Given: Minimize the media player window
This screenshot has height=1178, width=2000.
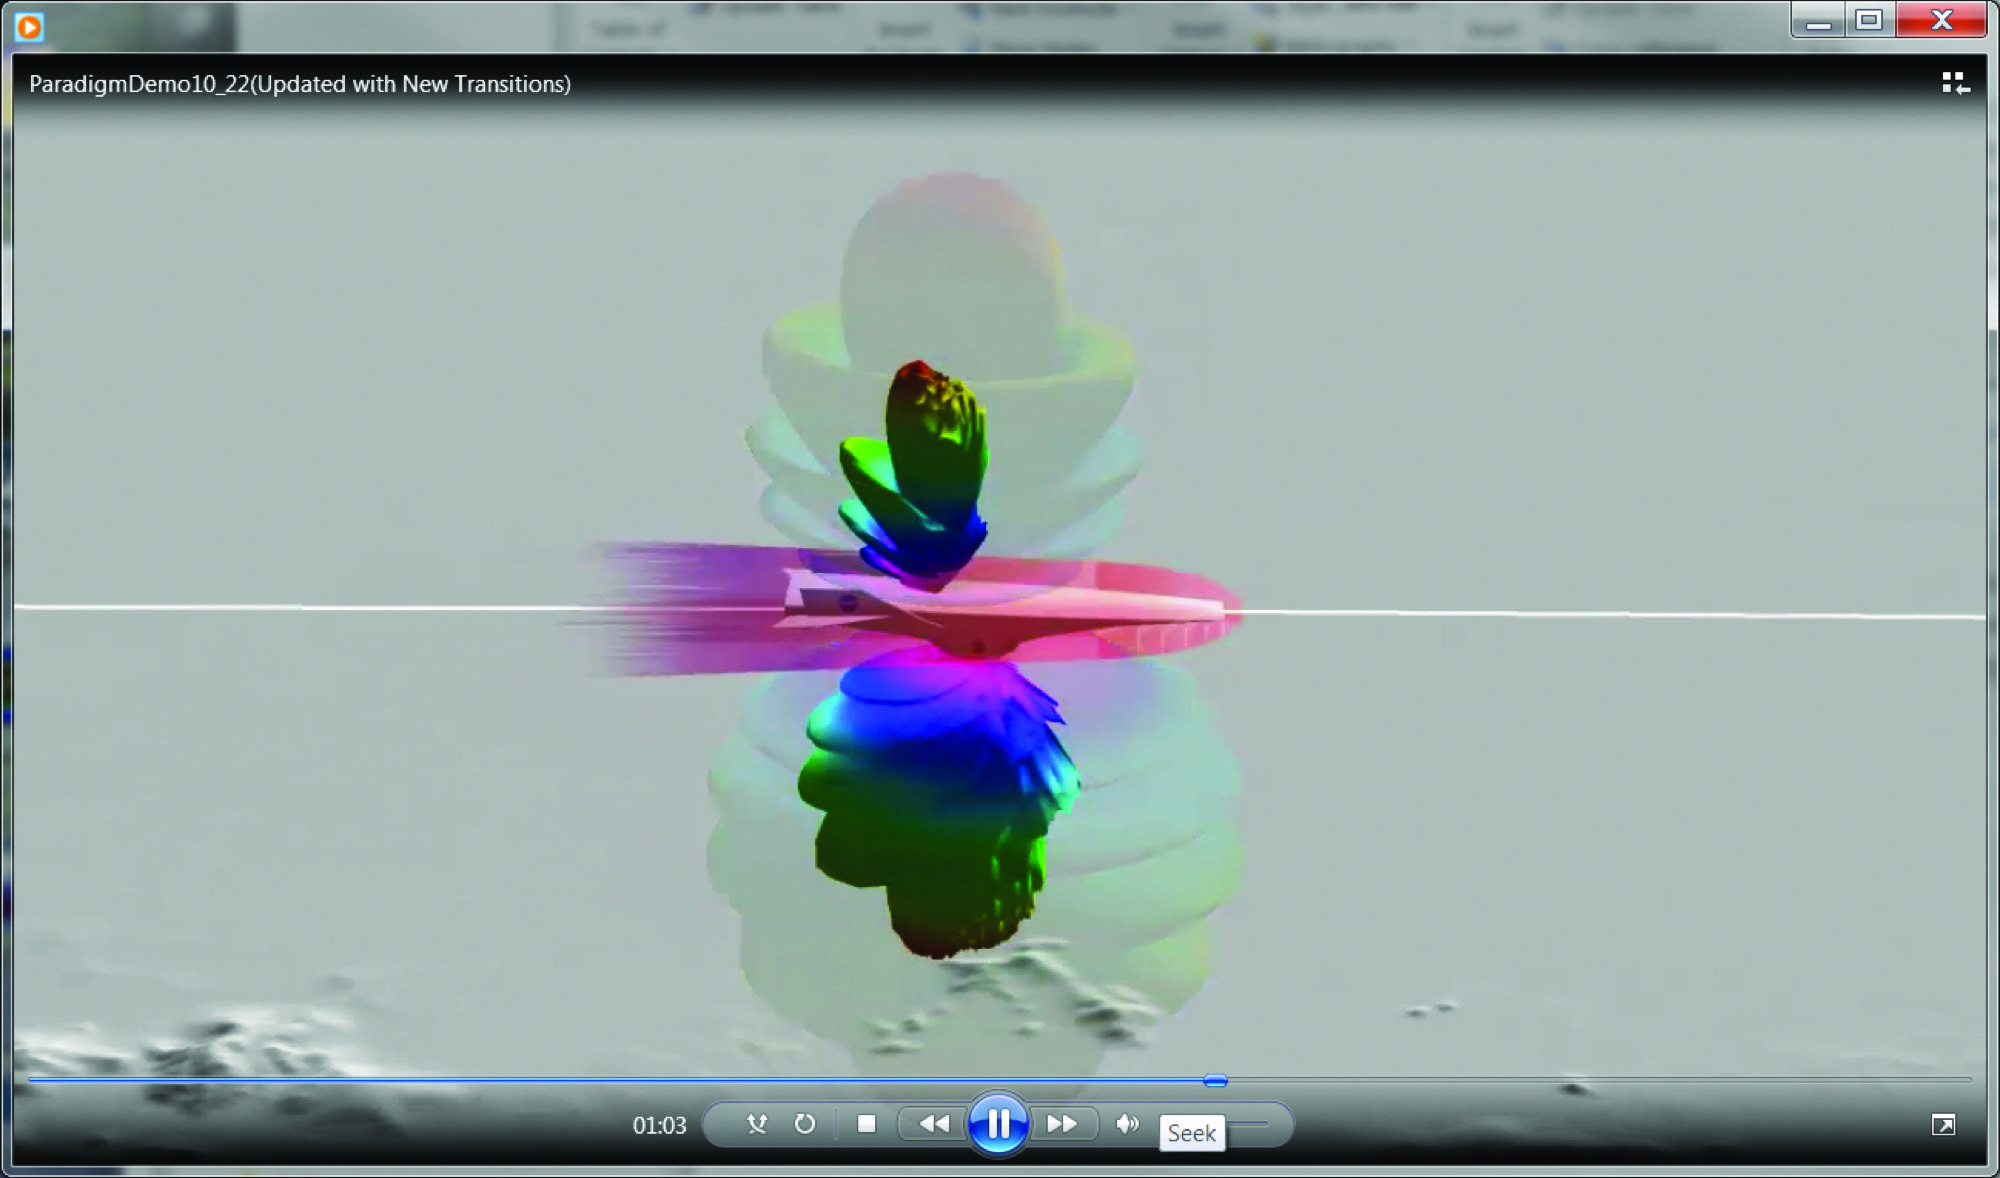Looking at the screenshot, I should [x=1818, y=20].
